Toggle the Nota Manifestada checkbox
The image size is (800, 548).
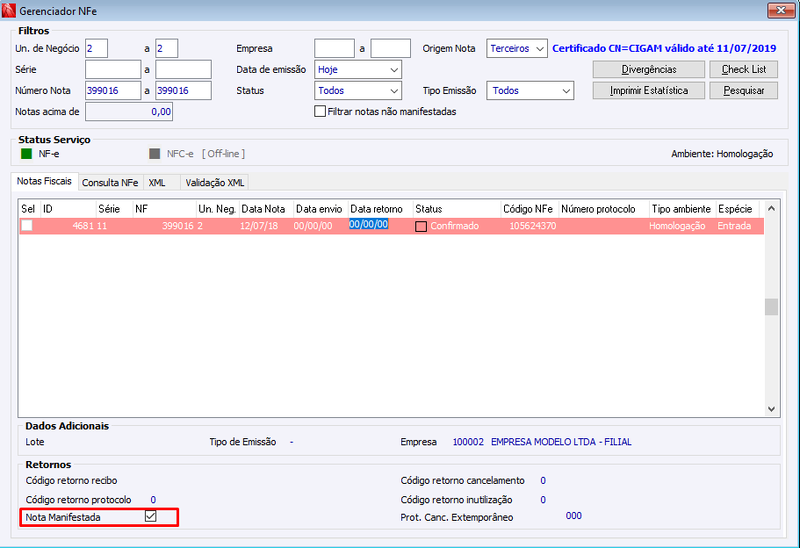tap(151, 516)
